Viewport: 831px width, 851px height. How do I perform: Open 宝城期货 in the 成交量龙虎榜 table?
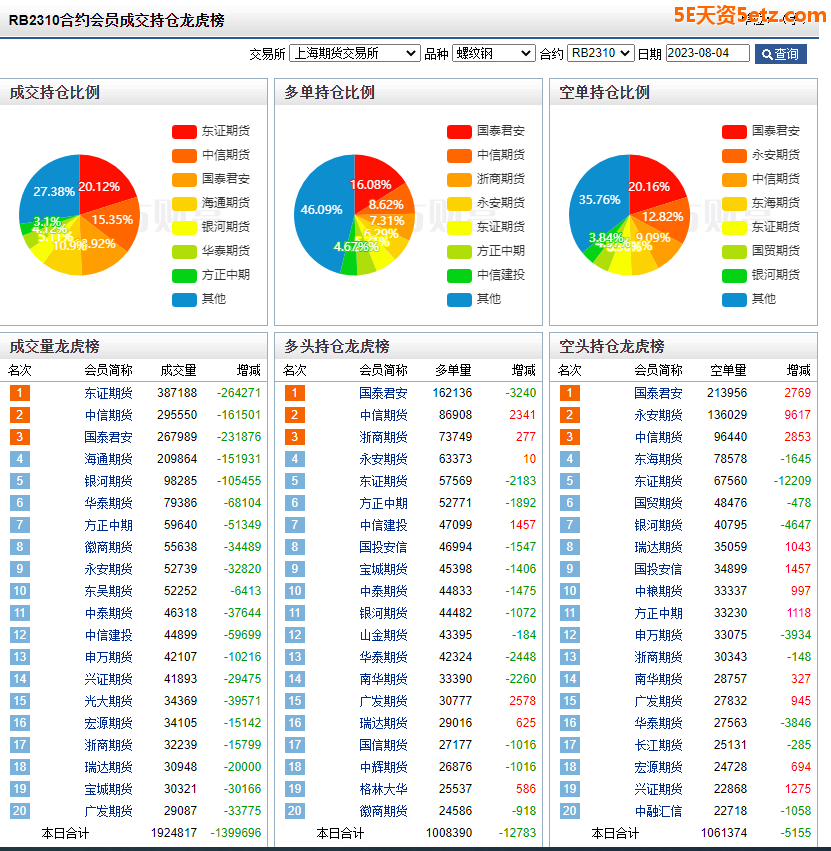(x=108, y=789)
